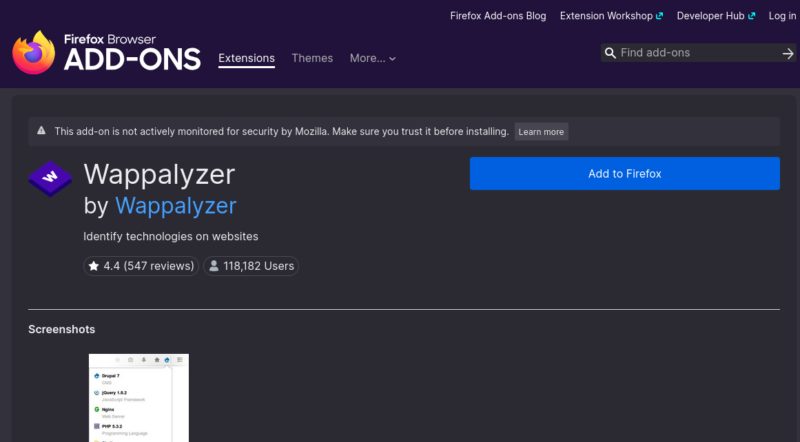Click the Wappalyzer extension title

point(159,175)
